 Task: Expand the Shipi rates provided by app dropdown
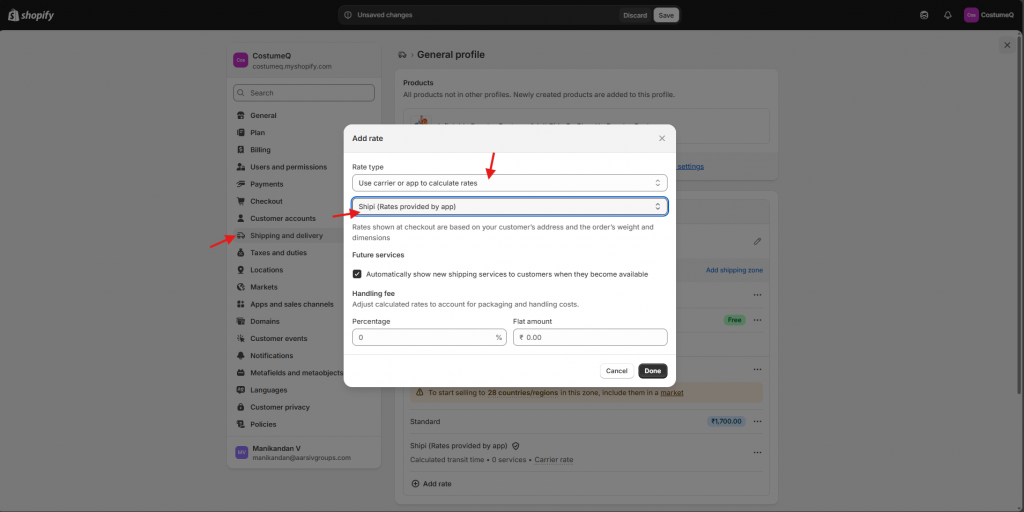pos(510,207)
